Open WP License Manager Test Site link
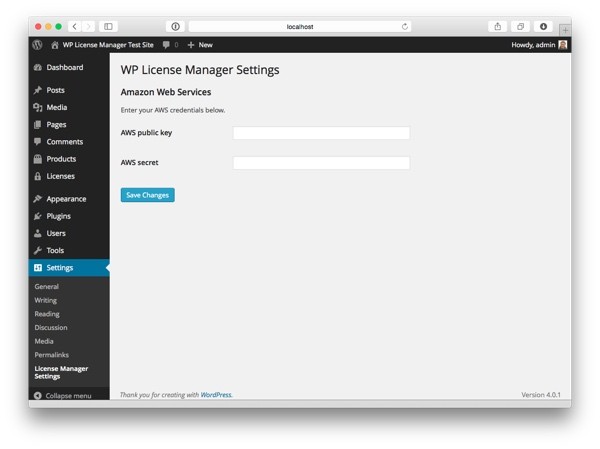The height and width of the screenshot is (449, 600). coord(108,45)
